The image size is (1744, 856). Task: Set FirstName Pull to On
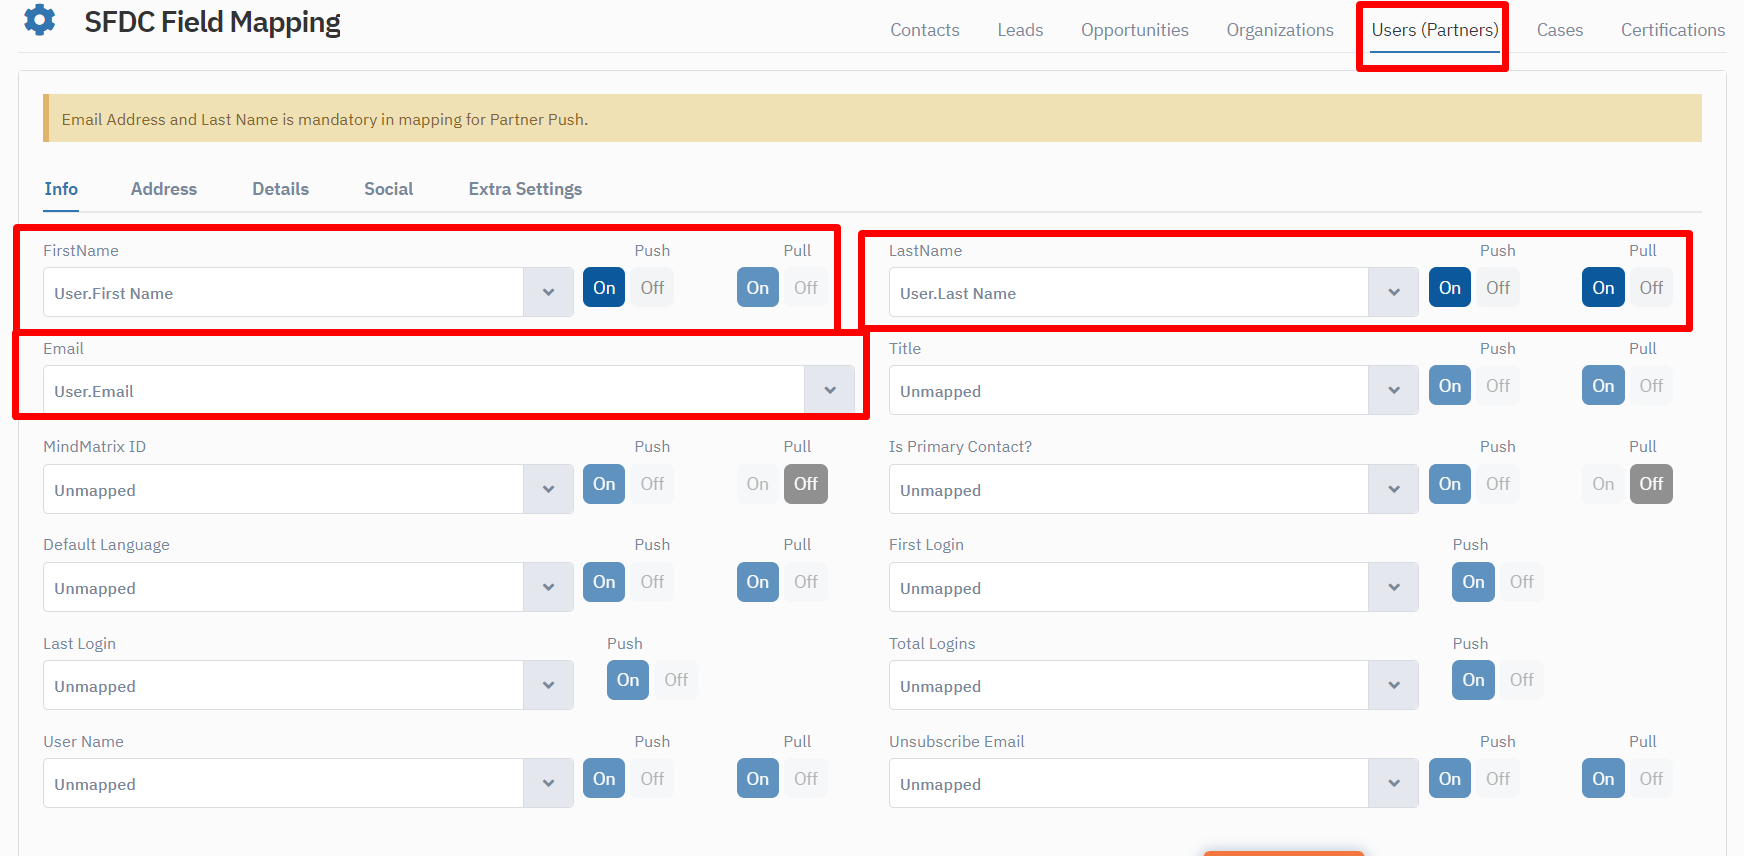click(758, 288)
